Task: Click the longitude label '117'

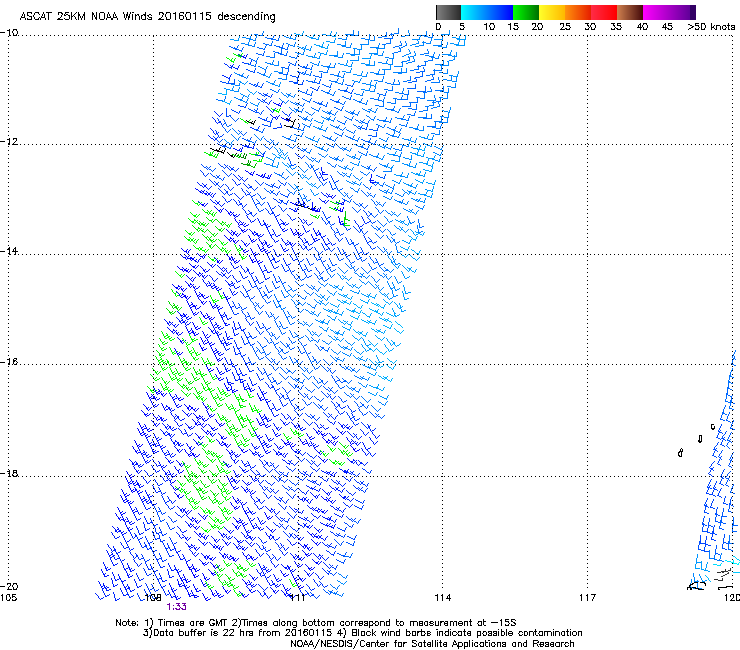Action: tap(587, 598)
